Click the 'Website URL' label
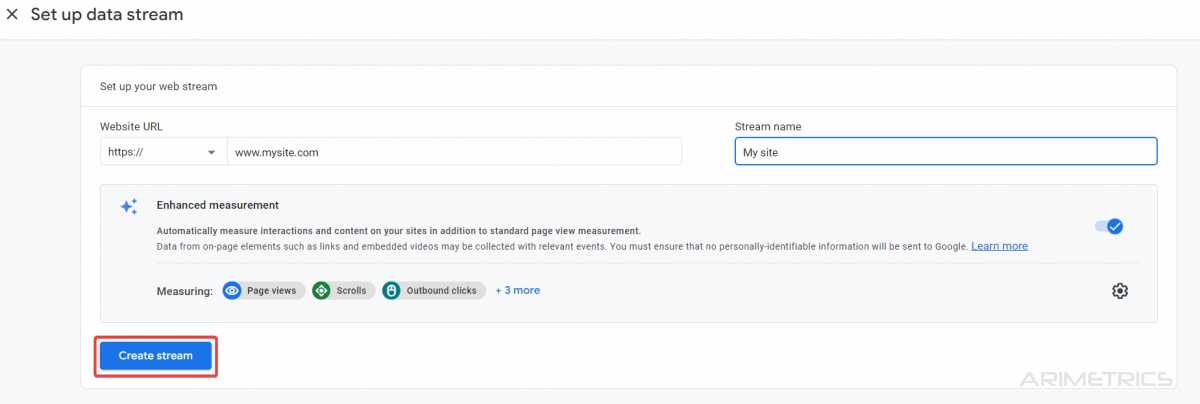This screenshot has width=1200, height=404. click(x=131, y=126)
